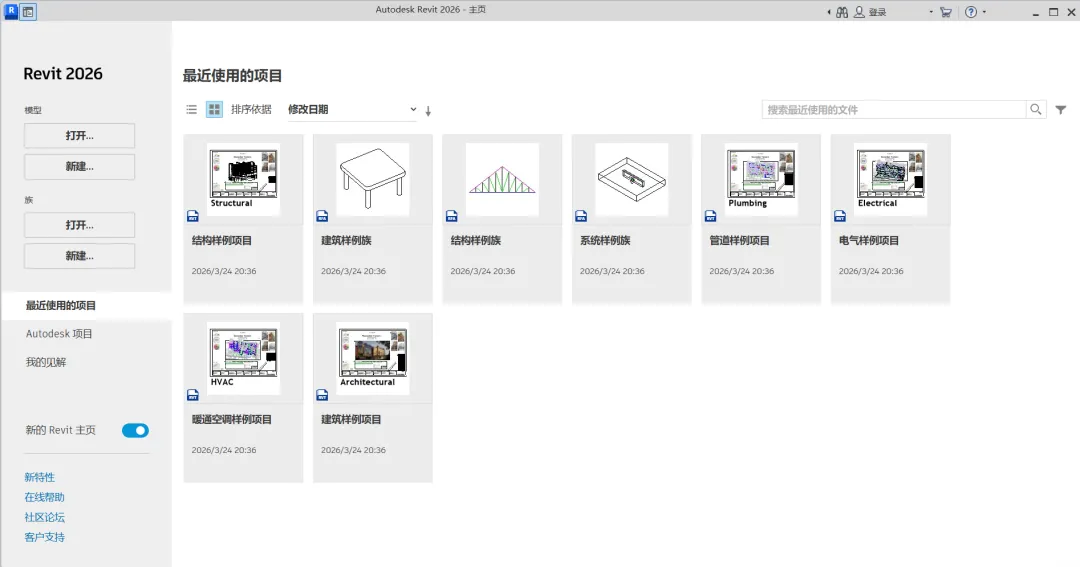Viewport: 1080px width, 567px height.
Task: Click the RFA file icon on 结构样例族 card
Action: tap(452, 216)
